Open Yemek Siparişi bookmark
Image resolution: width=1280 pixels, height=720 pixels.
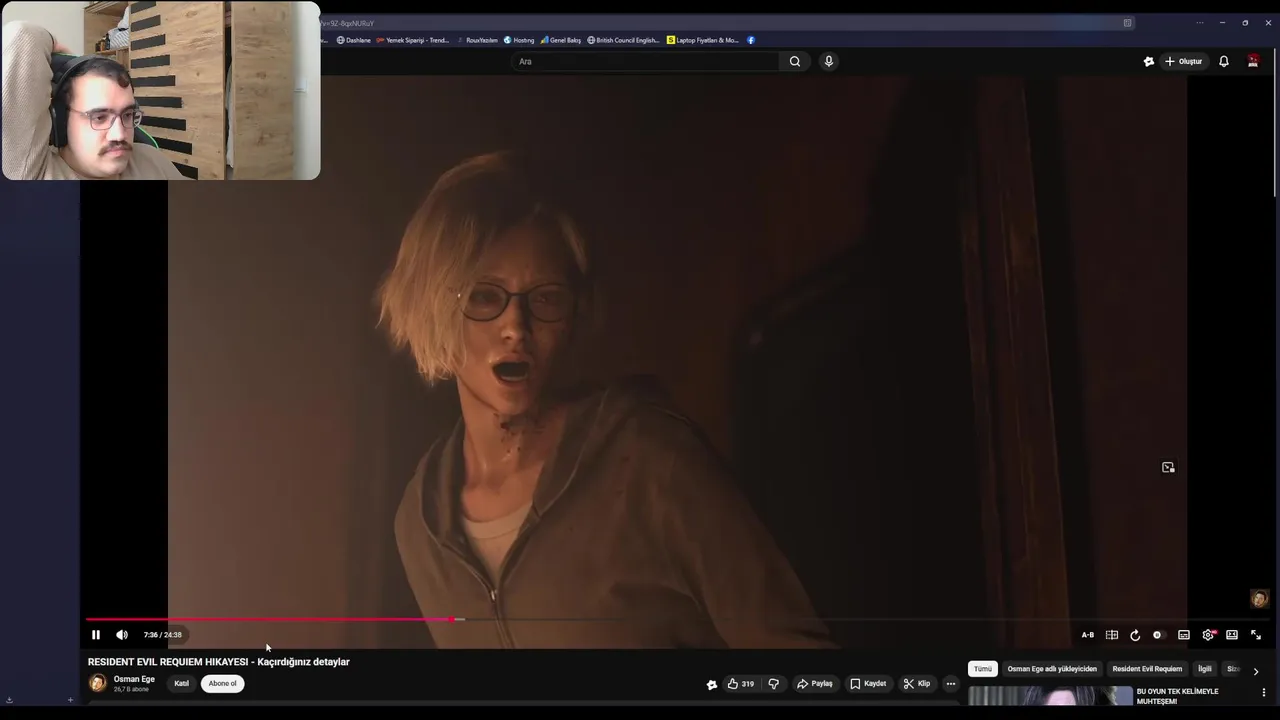(x=413, y=40)
